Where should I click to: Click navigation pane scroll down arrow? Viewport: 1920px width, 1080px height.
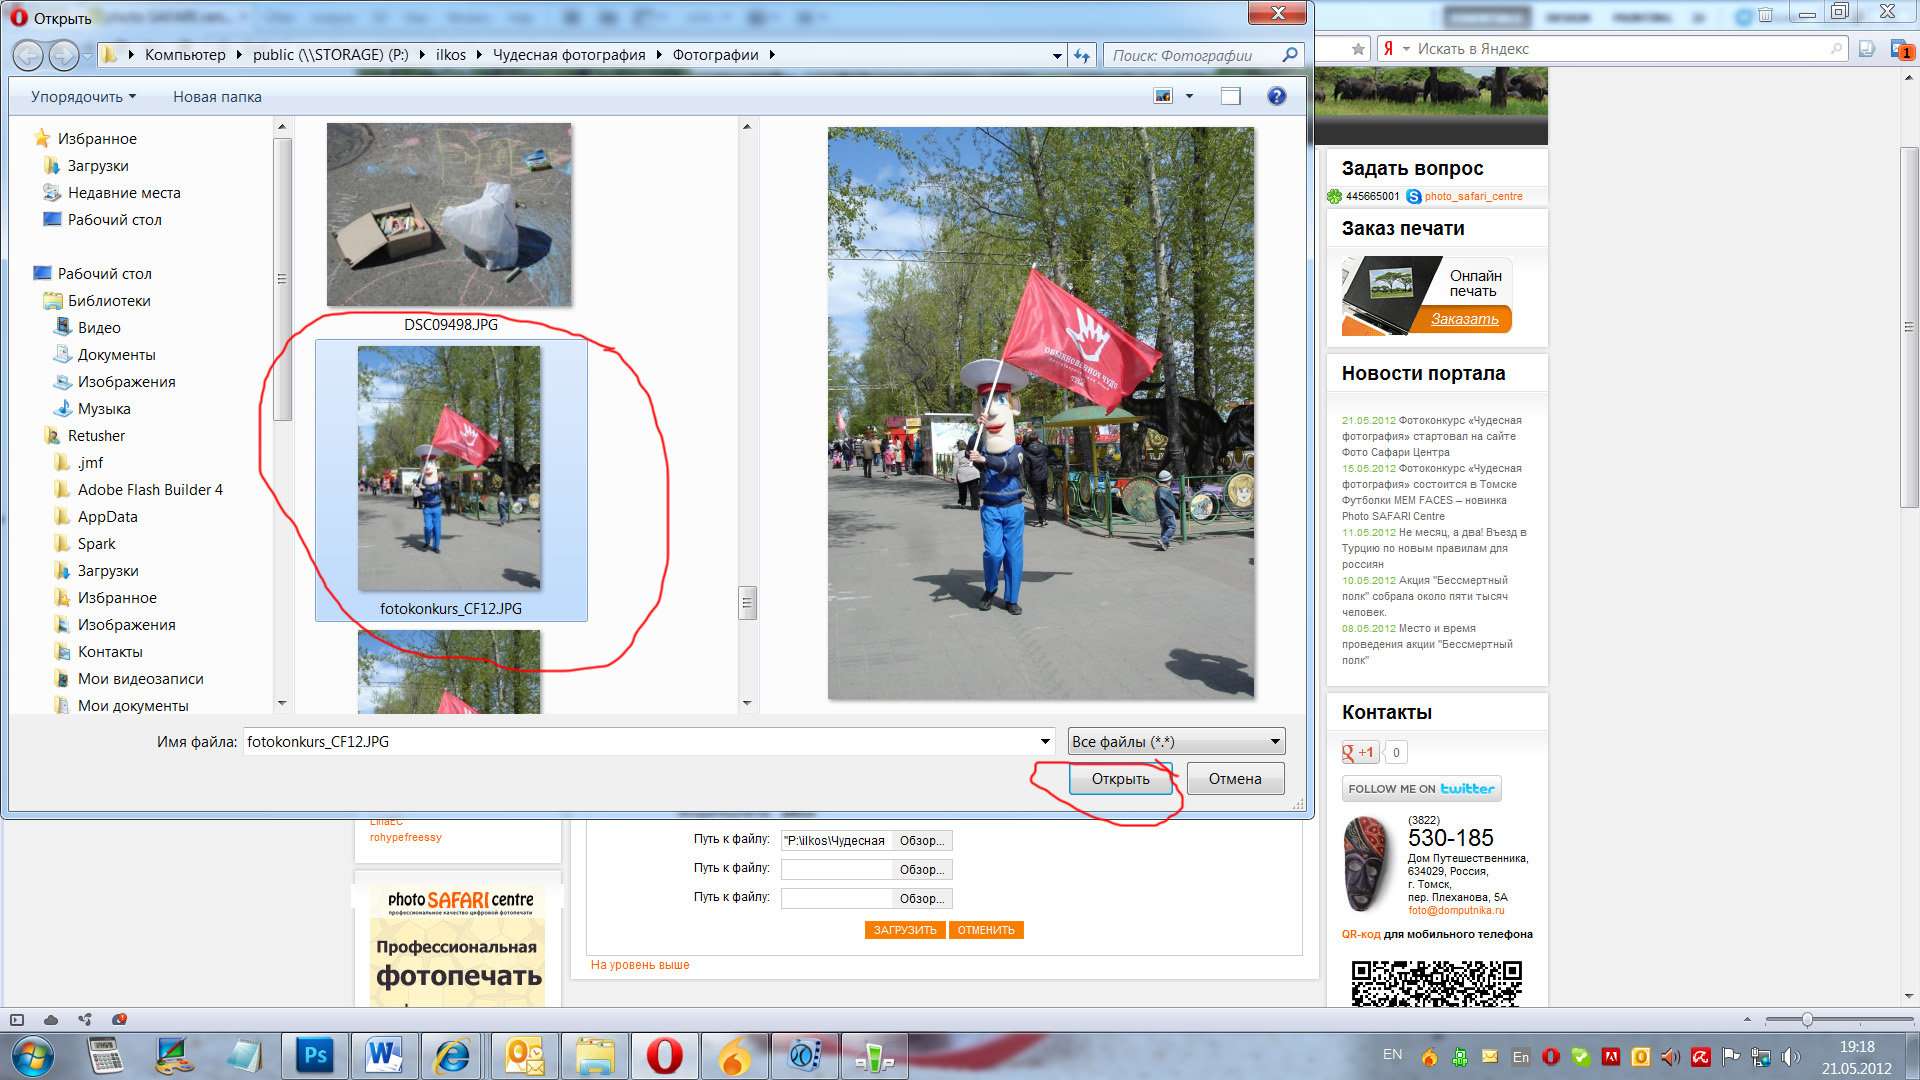point(282,704)
